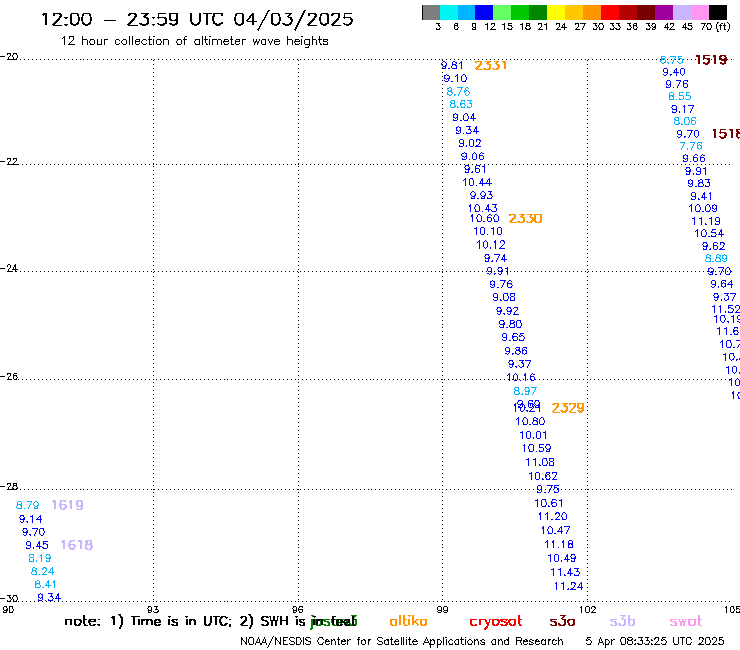Click the wave height value 10.60
740x650 pixels.
[485, 219]
